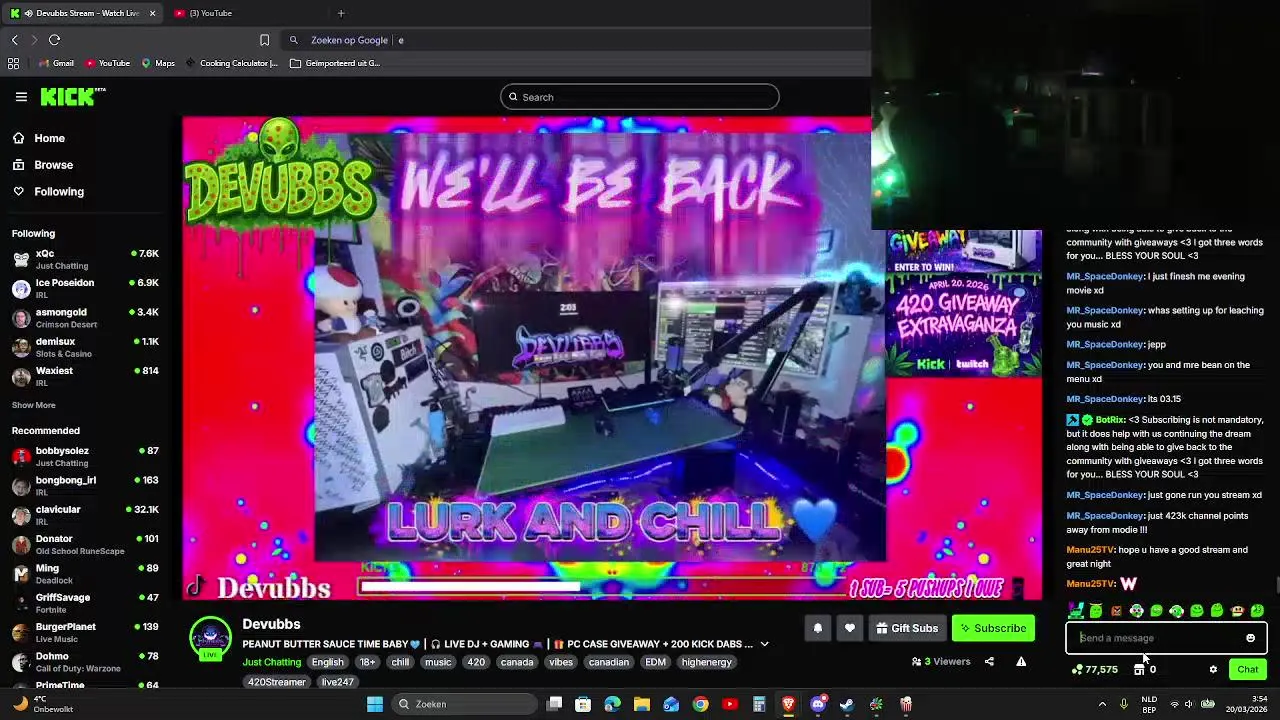
Task: Toggle the notification bell for Devubbs
Action: 817,628
